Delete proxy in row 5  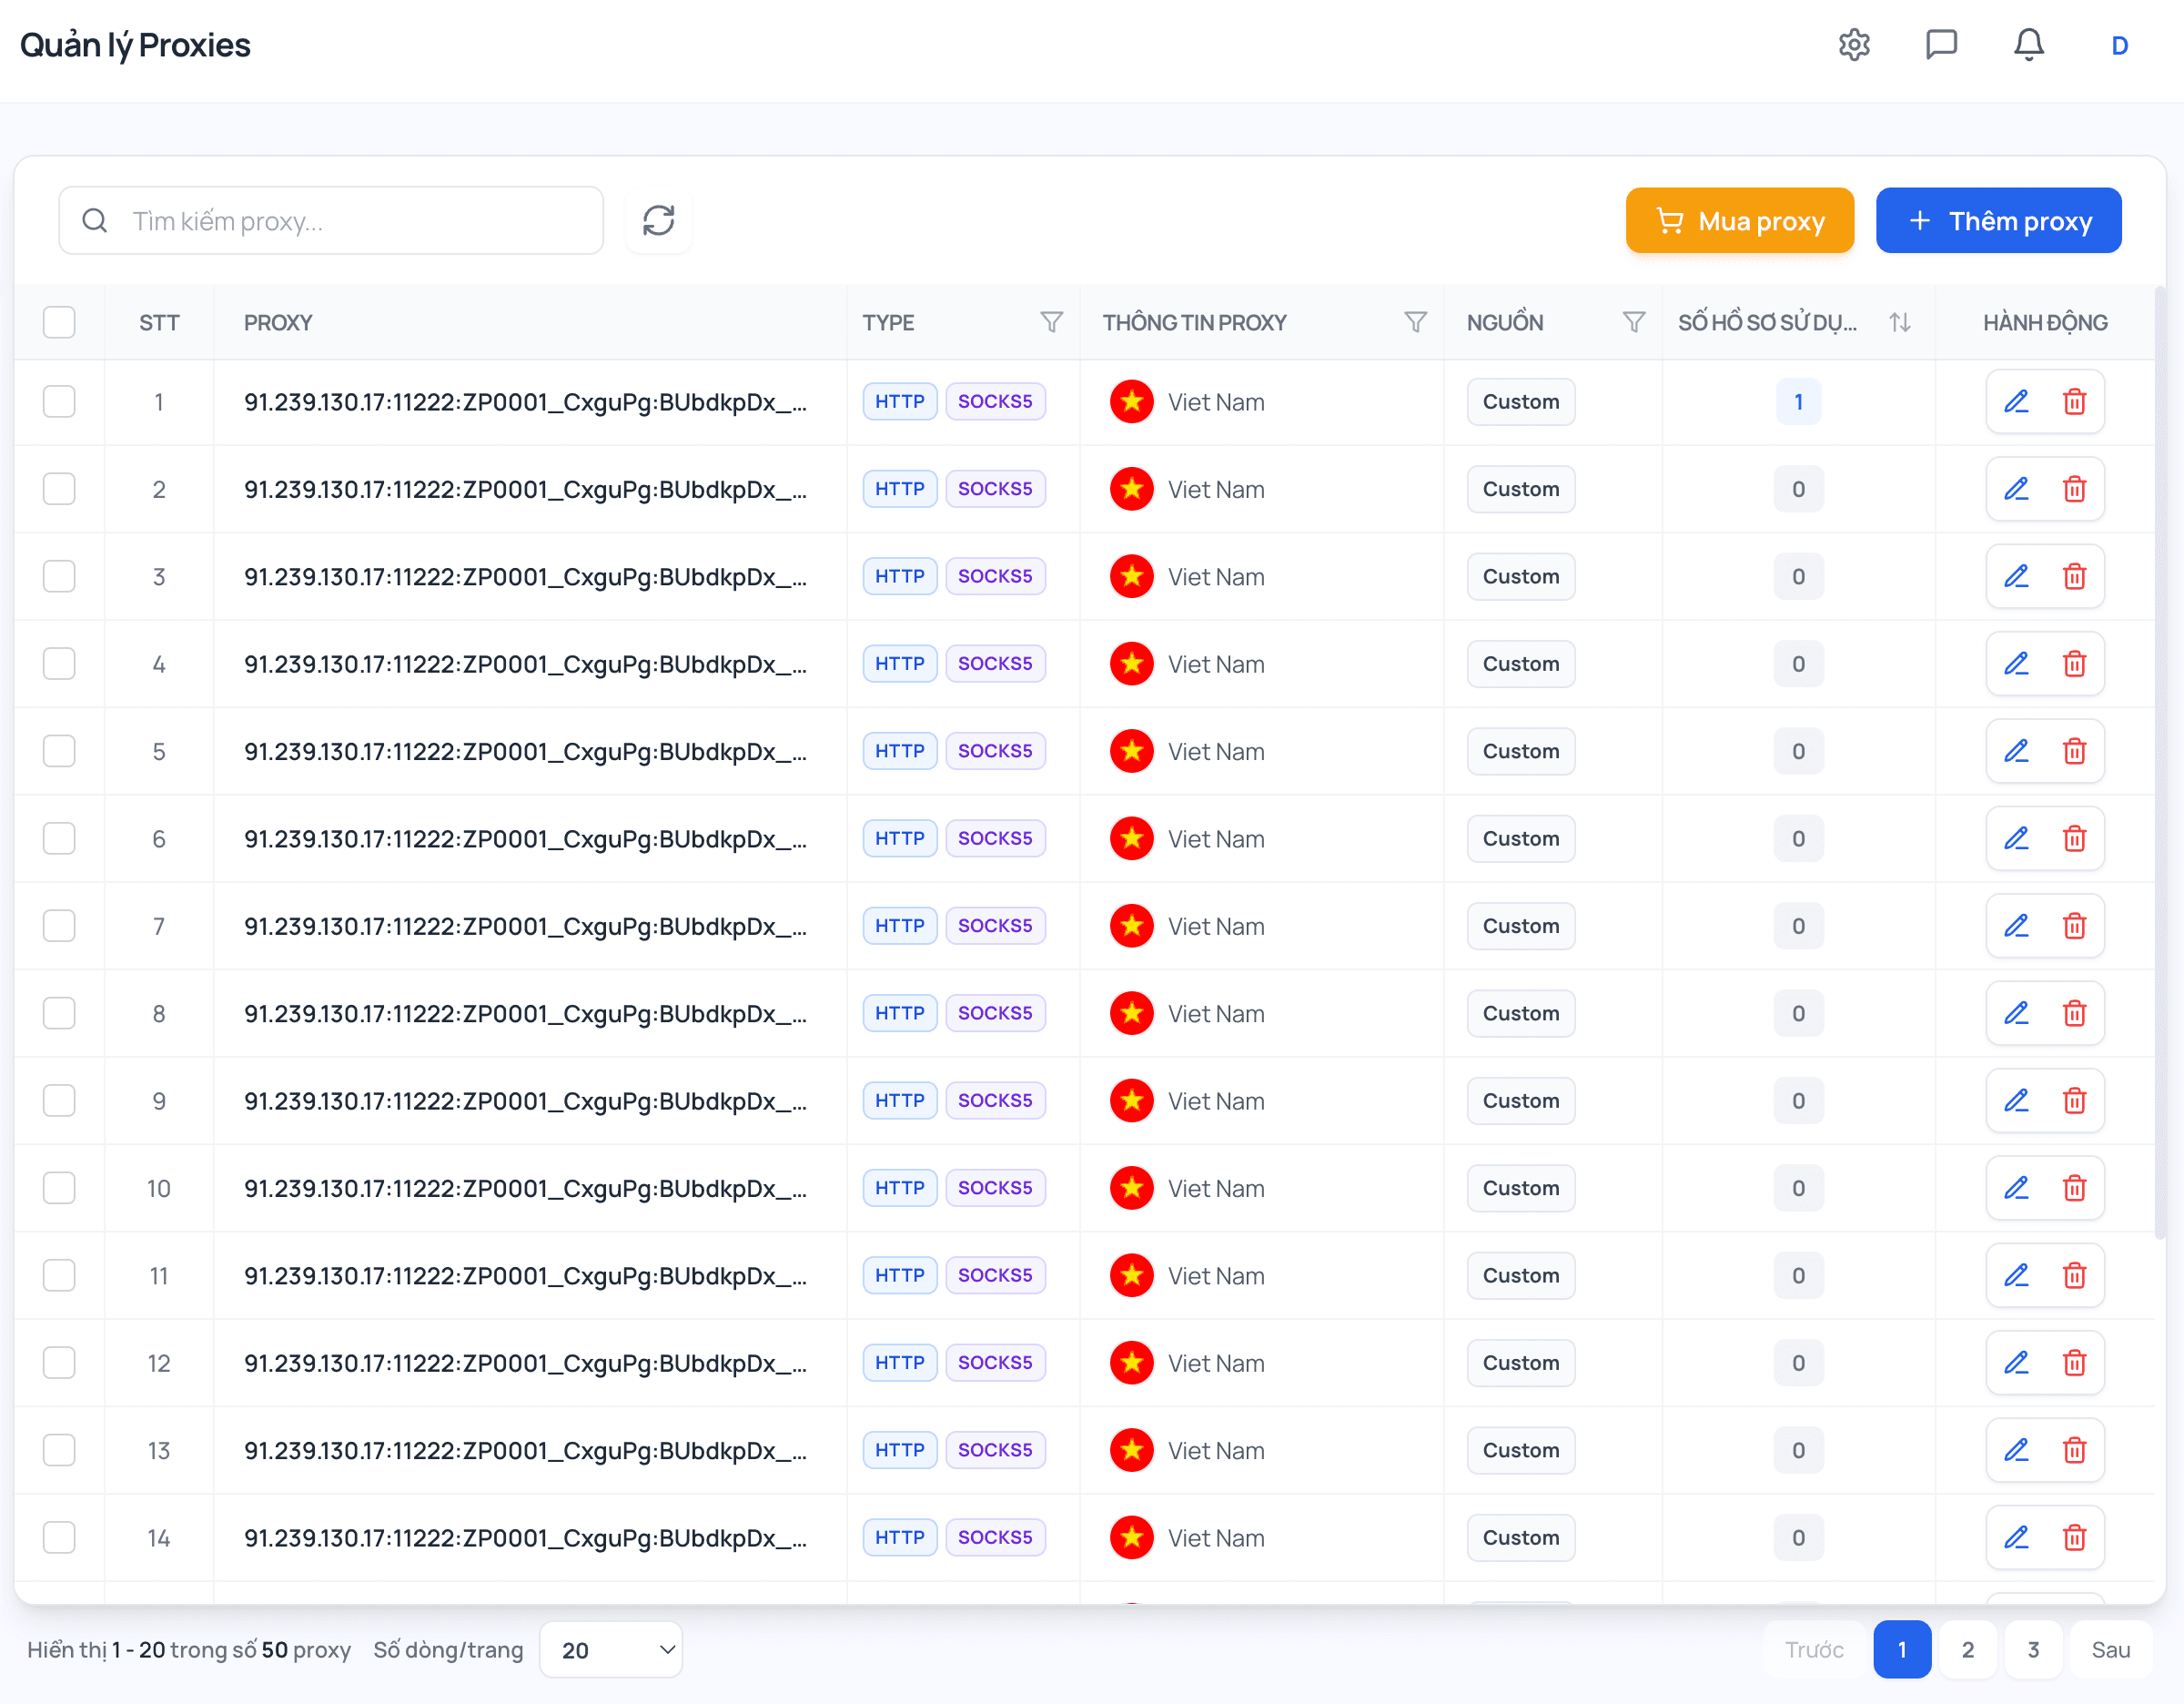click(x=2074, y=751)
